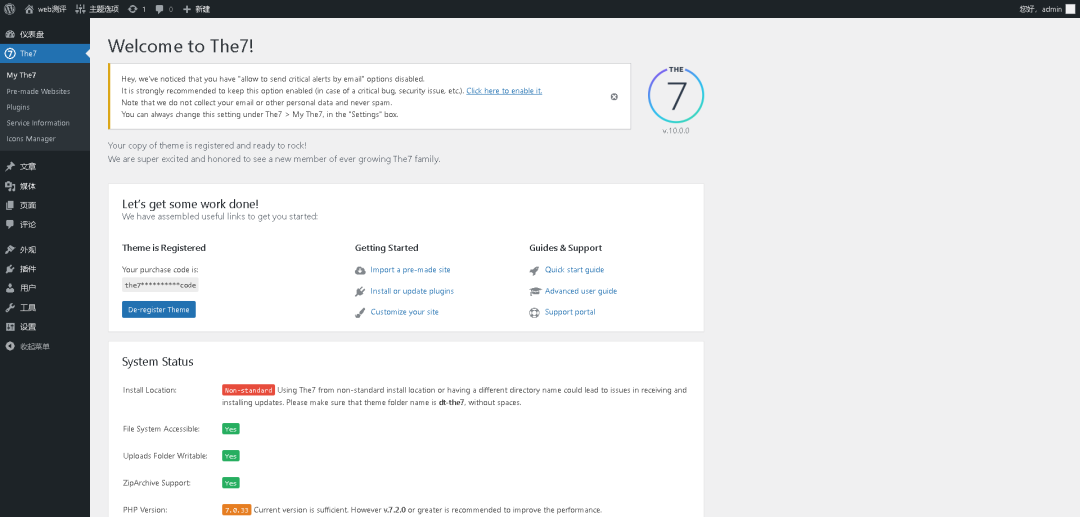Click the cloud icon for importing site
Screen dimensions: 1080x517
pyautogui.click(x=360, y=270)
